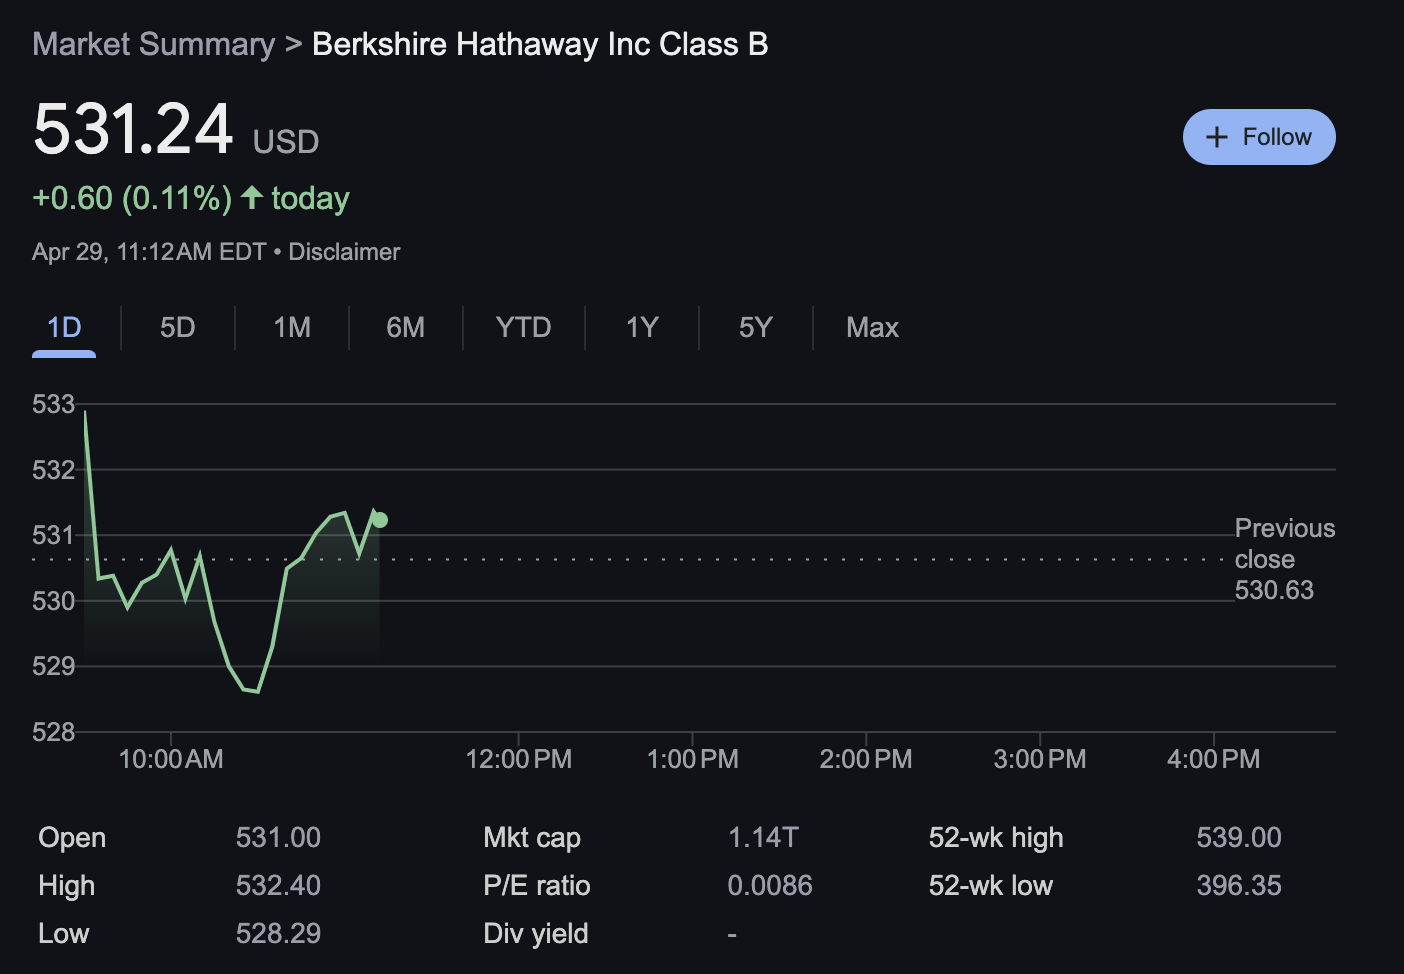Click the +0.60 (0.11%) change text
The width and height of the screenshot is (1404, 974).
tap(132, 198)
